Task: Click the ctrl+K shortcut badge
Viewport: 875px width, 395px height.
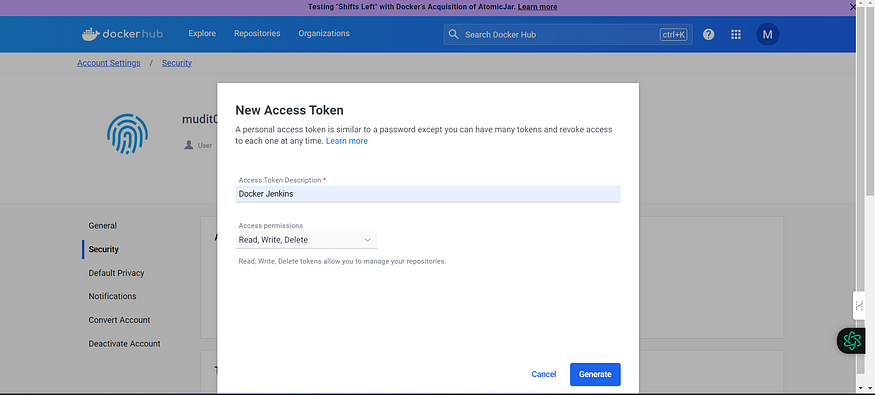Action: (x=674, y=35)
